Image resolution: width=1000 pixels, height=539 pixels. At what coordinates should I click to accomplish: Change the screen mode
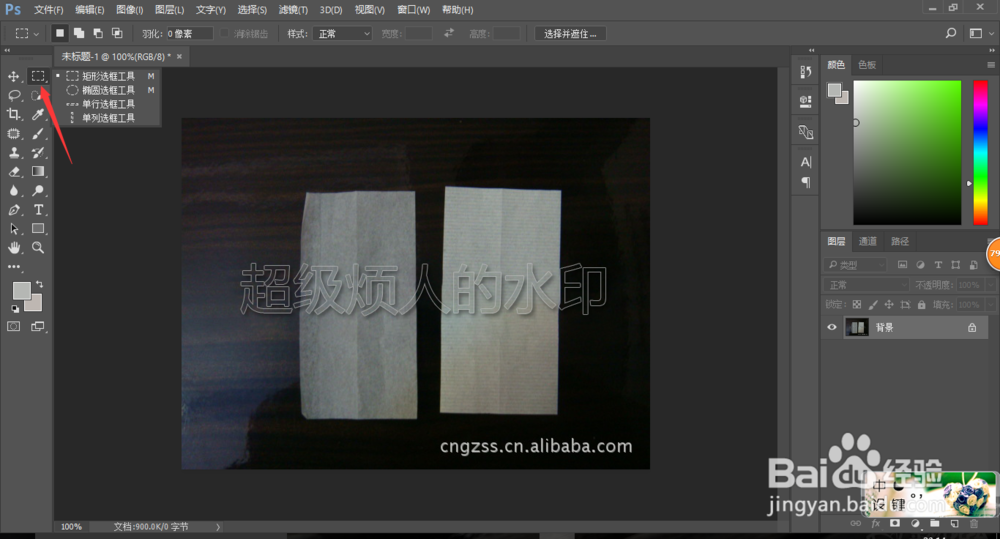tap(38, 327)
